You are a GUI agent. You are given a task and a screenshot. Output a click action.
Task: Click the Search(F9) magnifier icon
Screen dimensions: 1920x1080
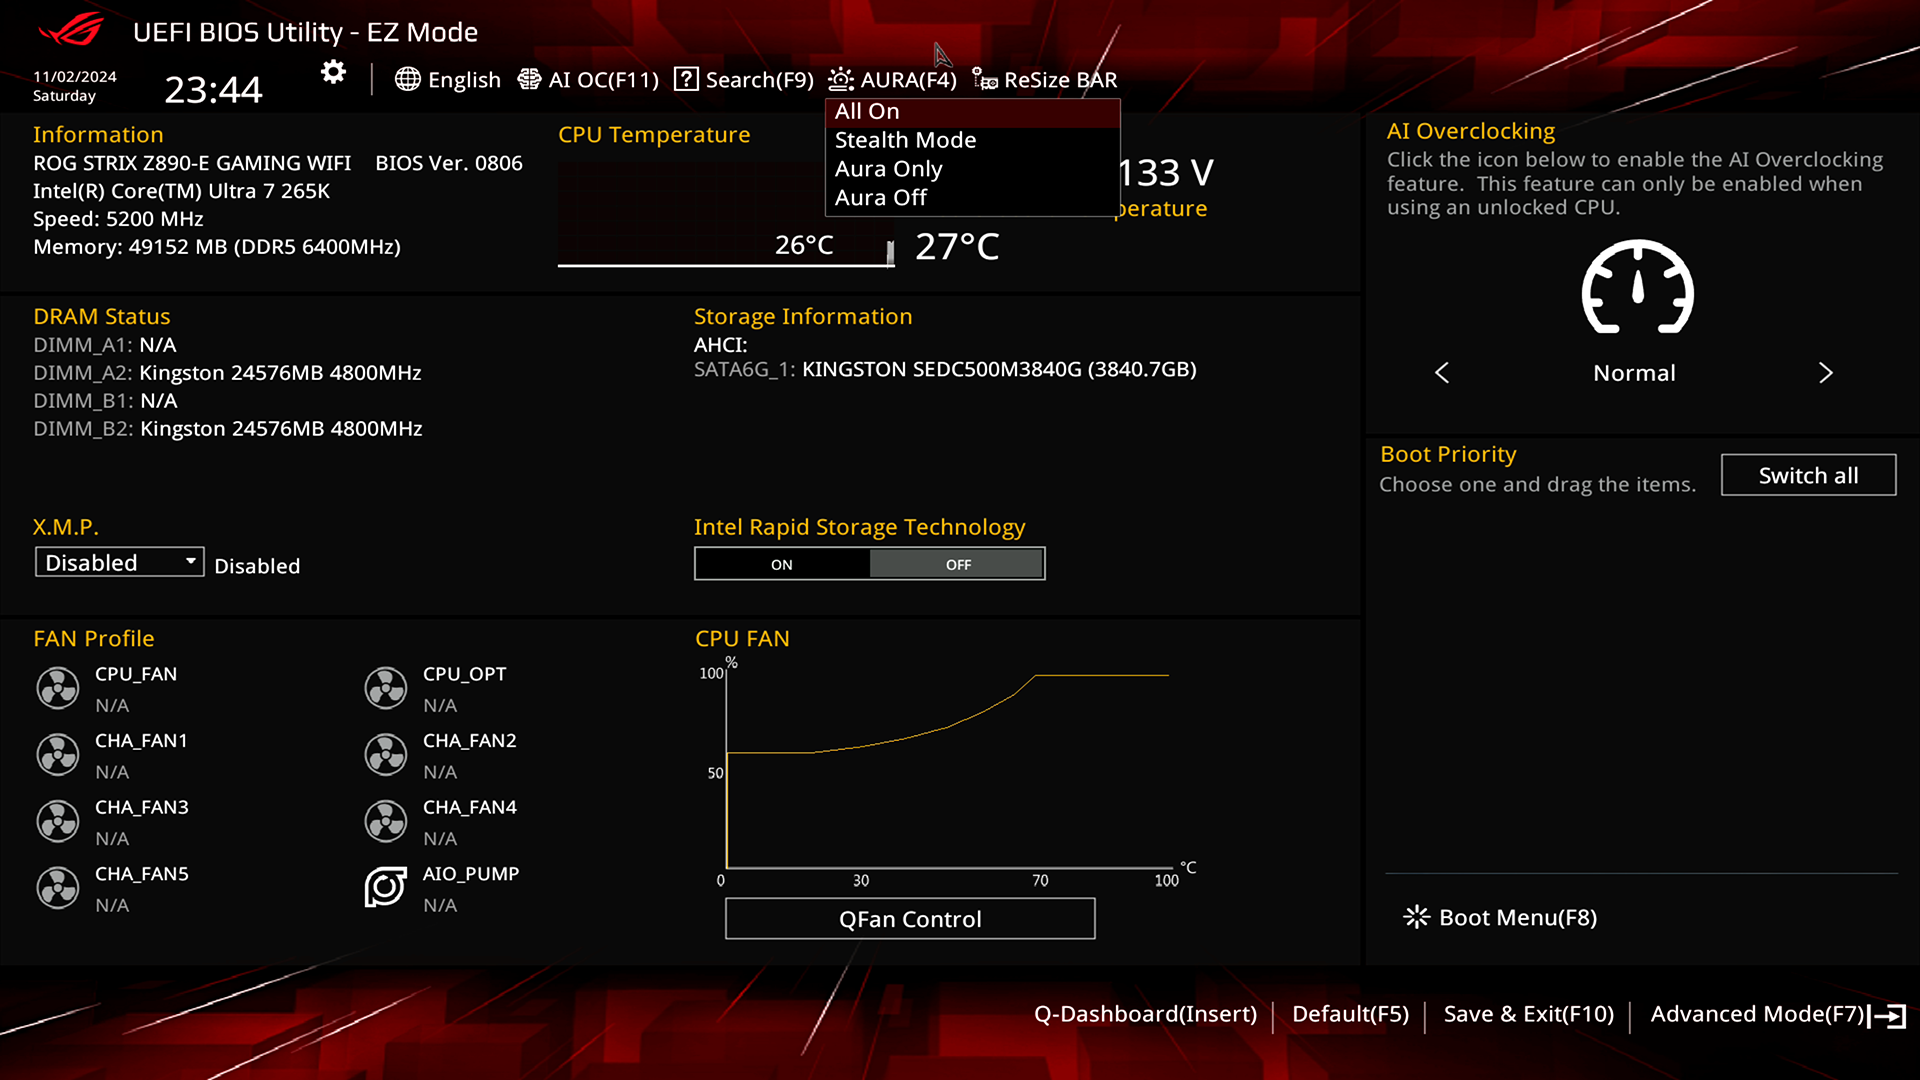(x=686, y=80)
